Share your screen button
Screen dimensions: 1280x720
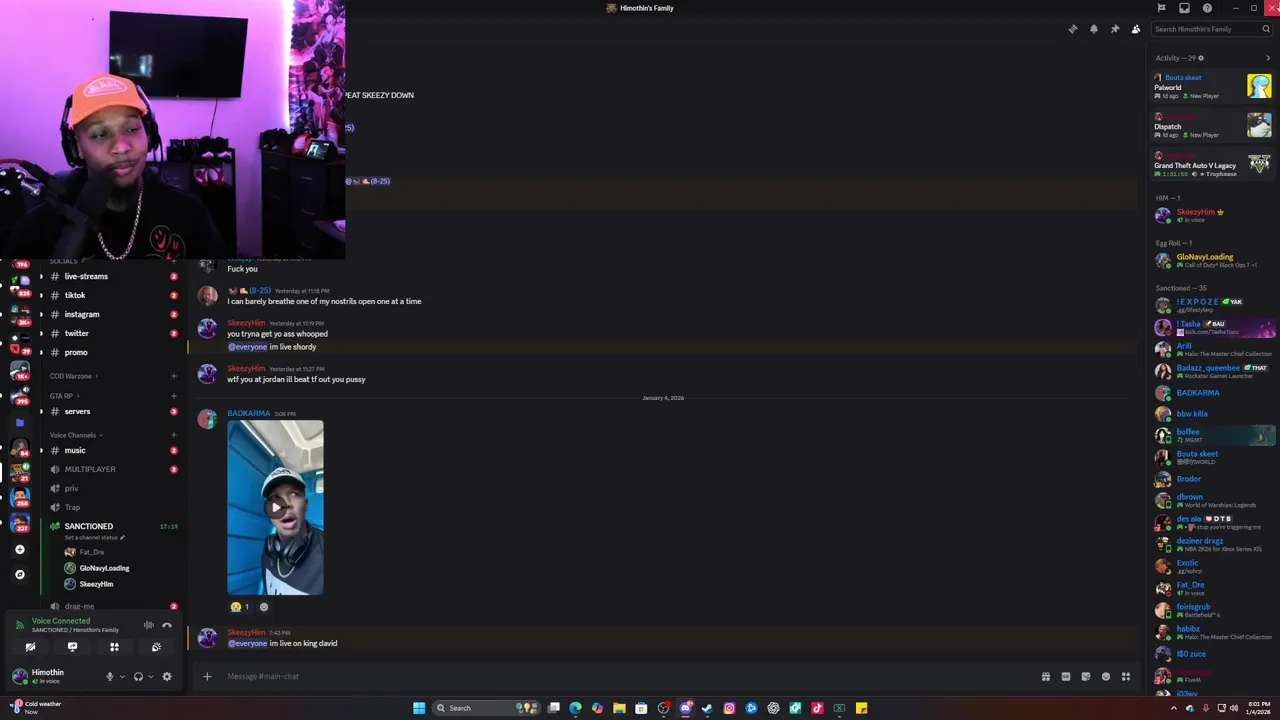(x=72, y=647)
